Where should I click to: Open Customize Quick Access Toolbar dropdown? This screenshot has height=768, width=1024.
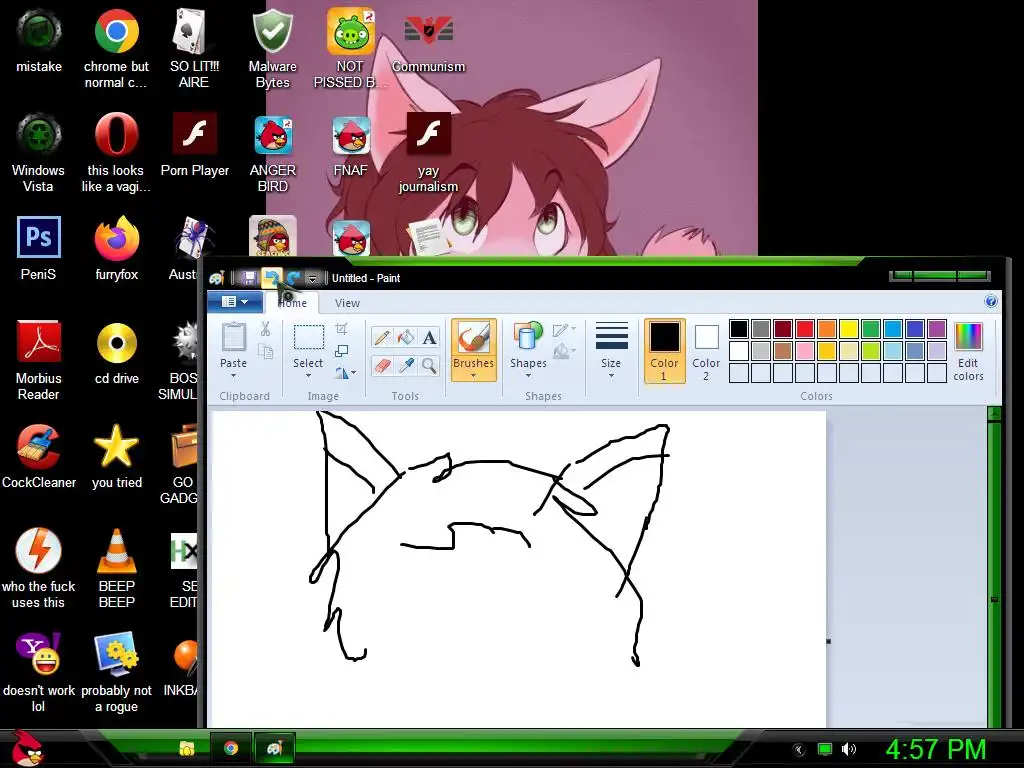click(x=312, y=279)
